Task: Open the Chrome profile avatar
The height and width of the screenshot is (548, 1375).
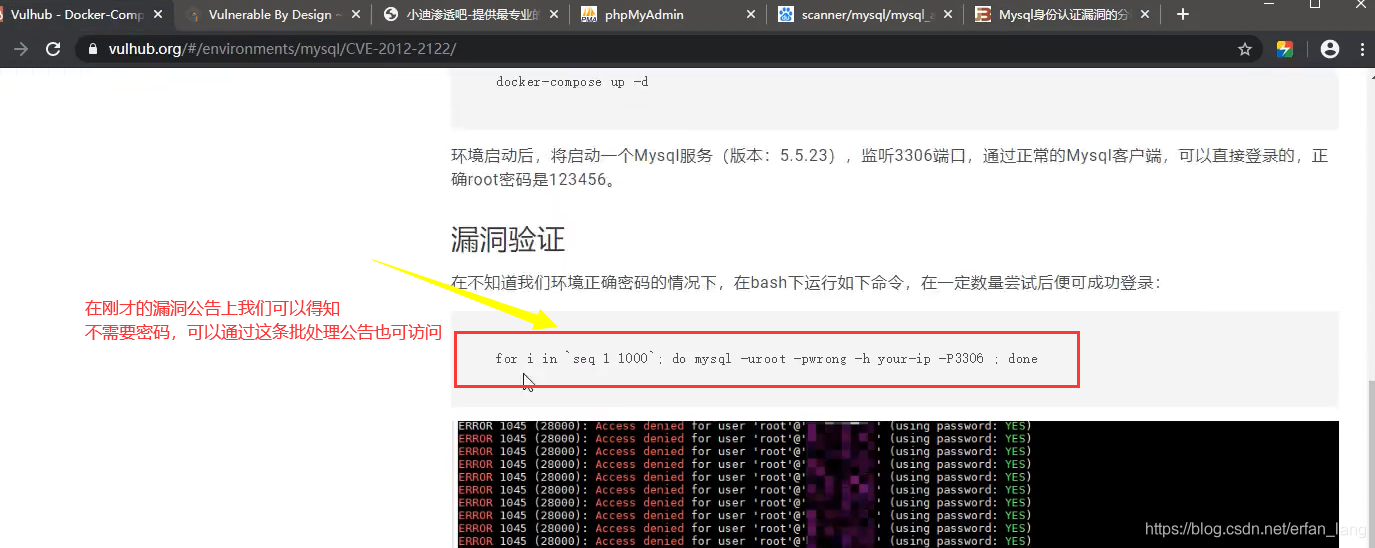Action: 1329,49
